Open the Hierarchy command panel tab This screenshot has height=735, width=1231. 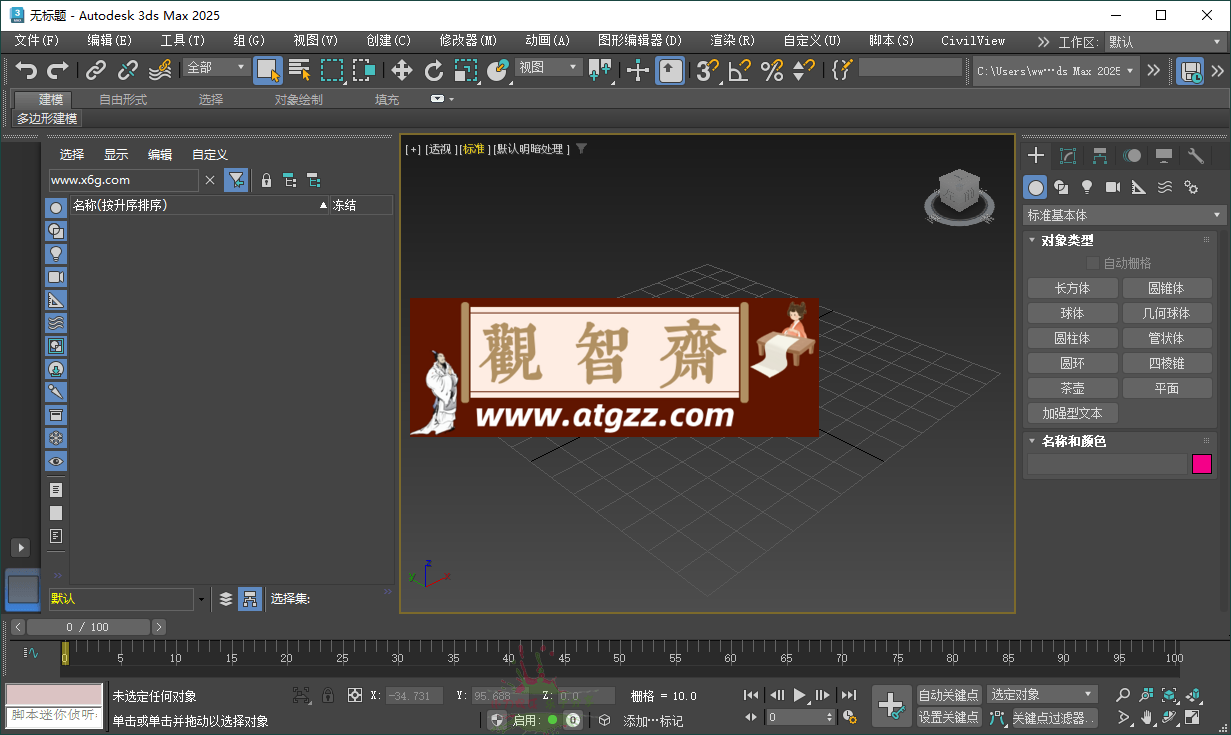tap(1100, 156)
